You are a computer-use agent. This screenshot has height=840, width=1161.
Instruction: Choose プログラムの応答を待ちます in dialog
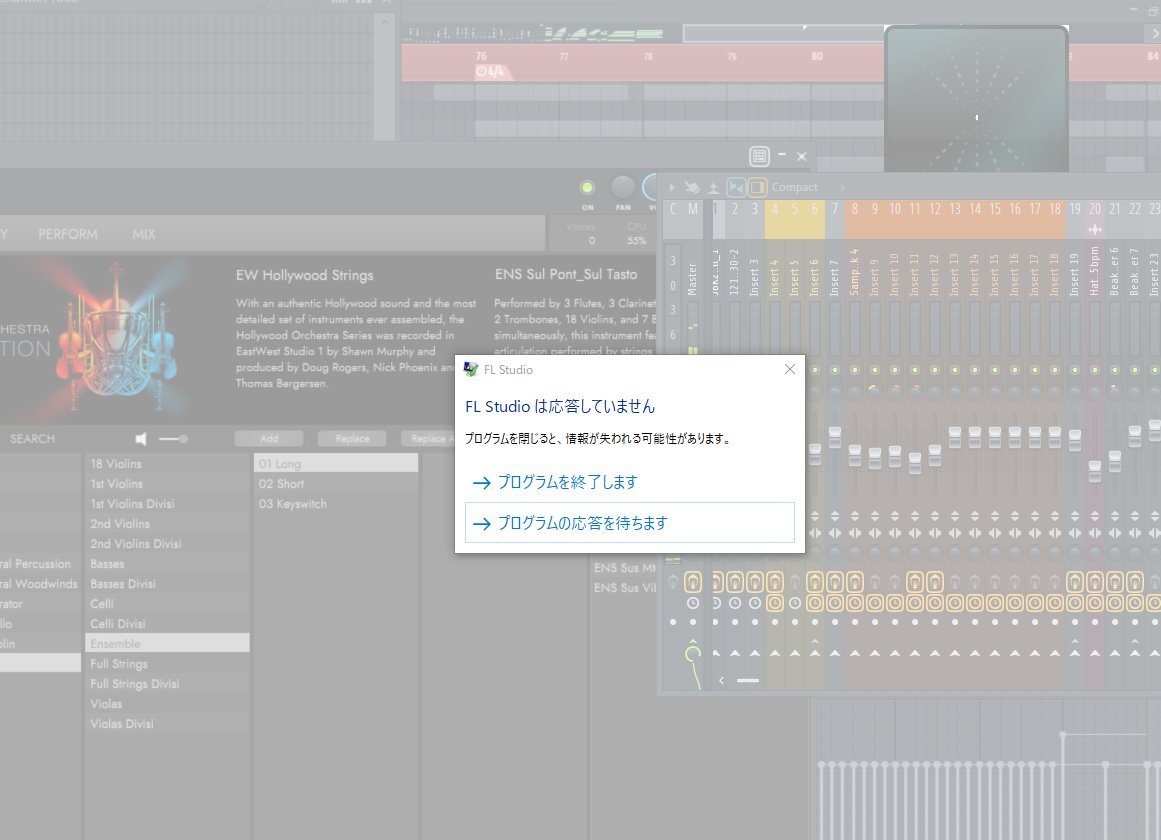click(629, 523)
